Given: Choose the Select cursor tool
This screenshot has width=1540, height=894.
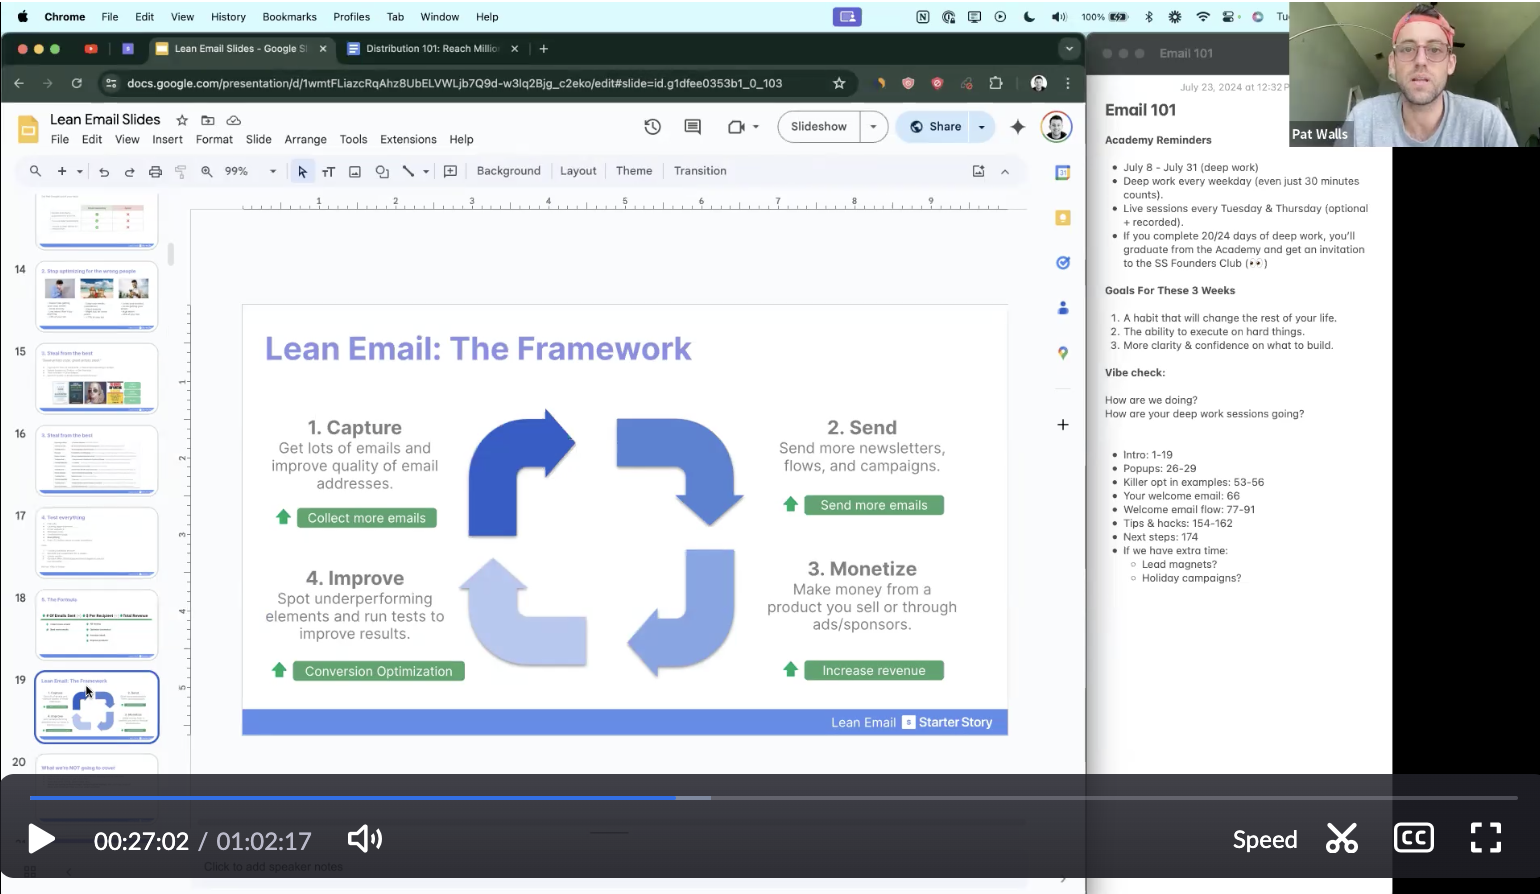Looking at the screenshot, I should point(302,171).
